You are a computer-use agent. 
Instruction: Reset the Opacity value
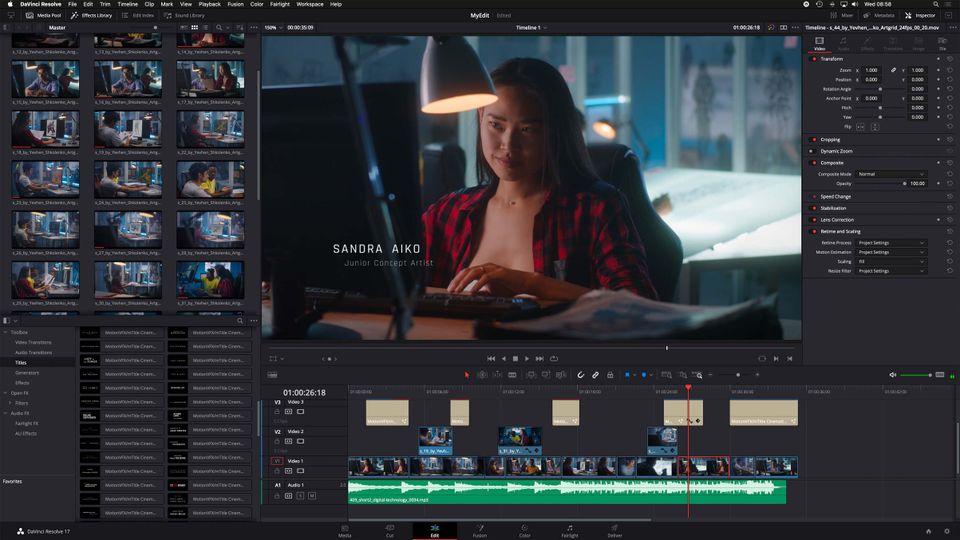point(950,183)
